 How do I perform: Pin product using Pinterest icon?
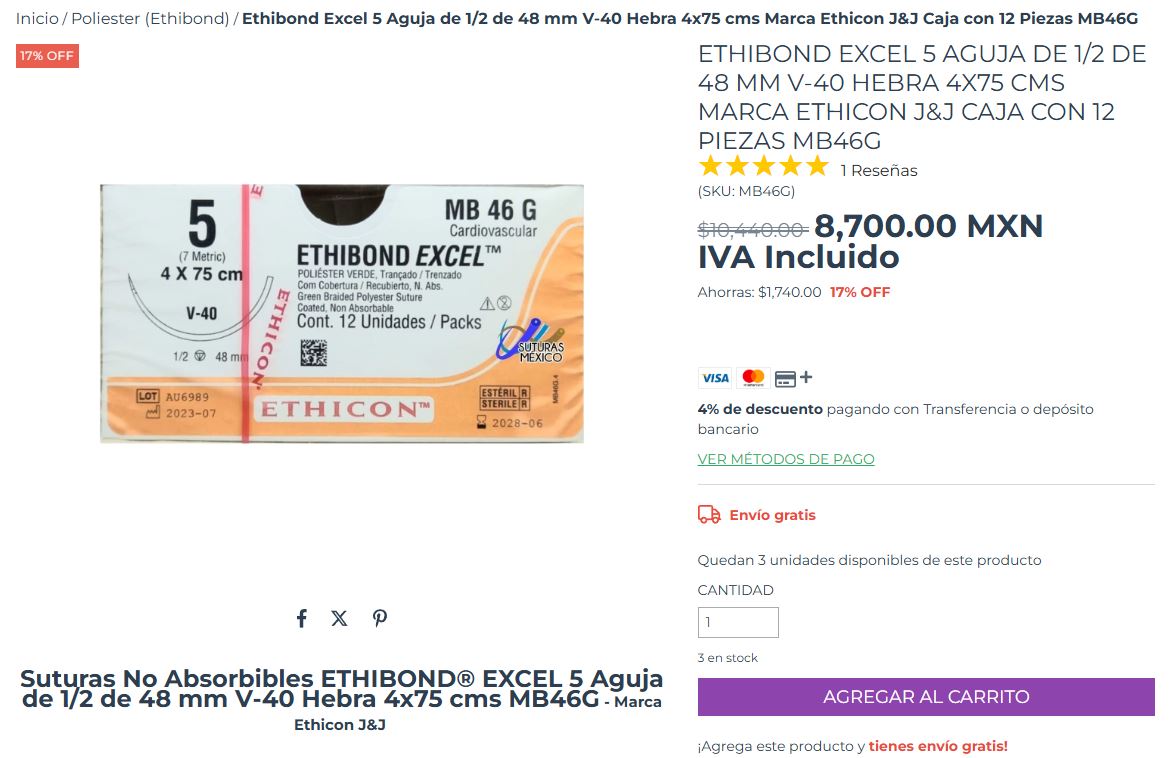pos(380,618)
